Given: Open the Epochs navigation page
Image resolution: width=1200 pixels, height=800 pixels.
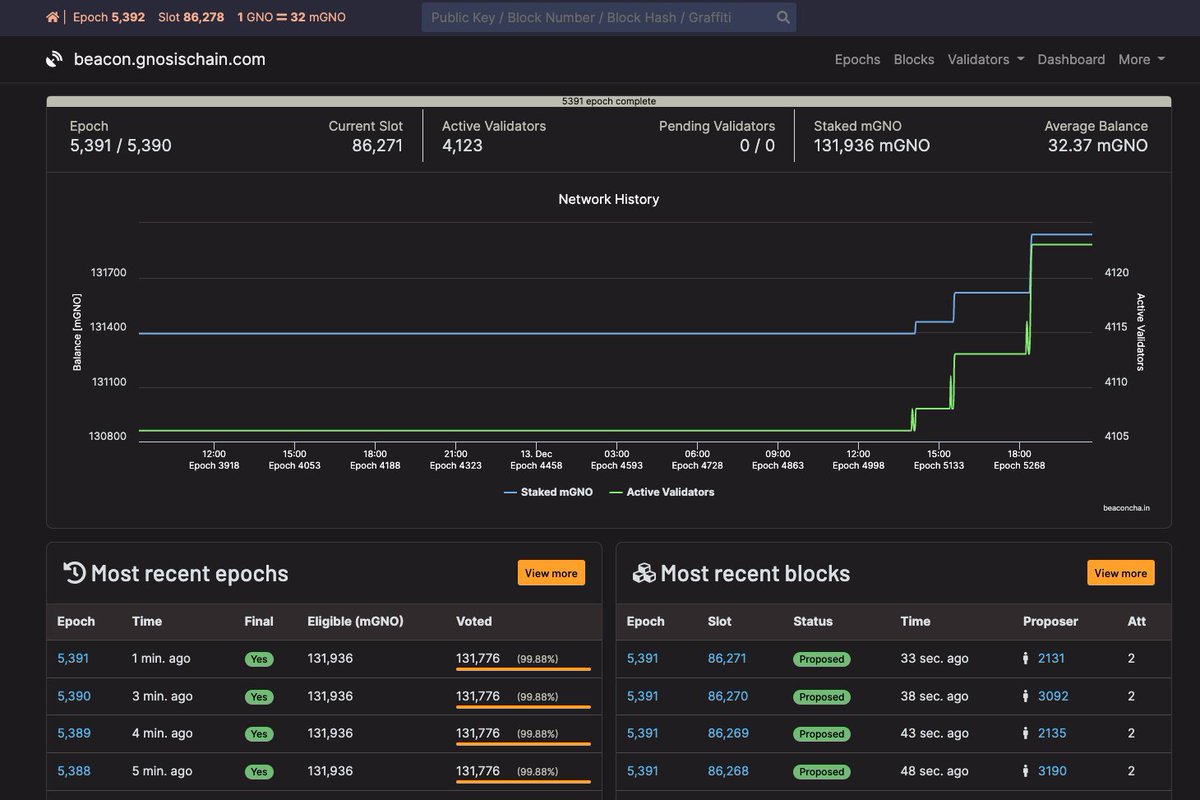Looking at the screenshot, I should click(x=857, y=59).
